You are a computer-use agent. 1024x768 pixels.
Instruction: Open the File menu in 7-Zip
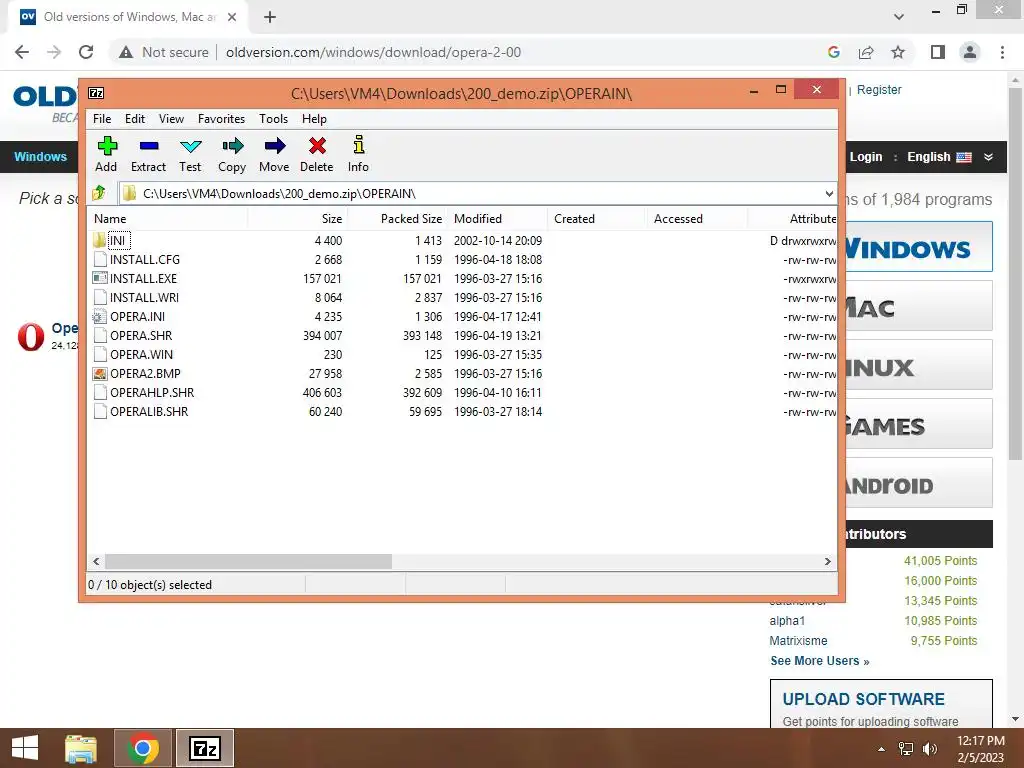[x=102, y=119]
